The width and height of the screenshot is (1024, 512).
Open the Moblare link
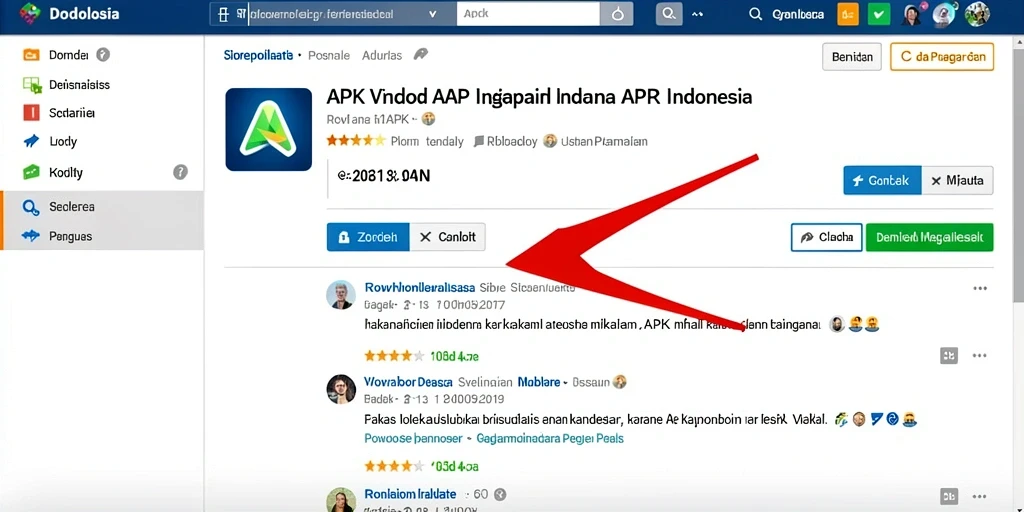539,381
